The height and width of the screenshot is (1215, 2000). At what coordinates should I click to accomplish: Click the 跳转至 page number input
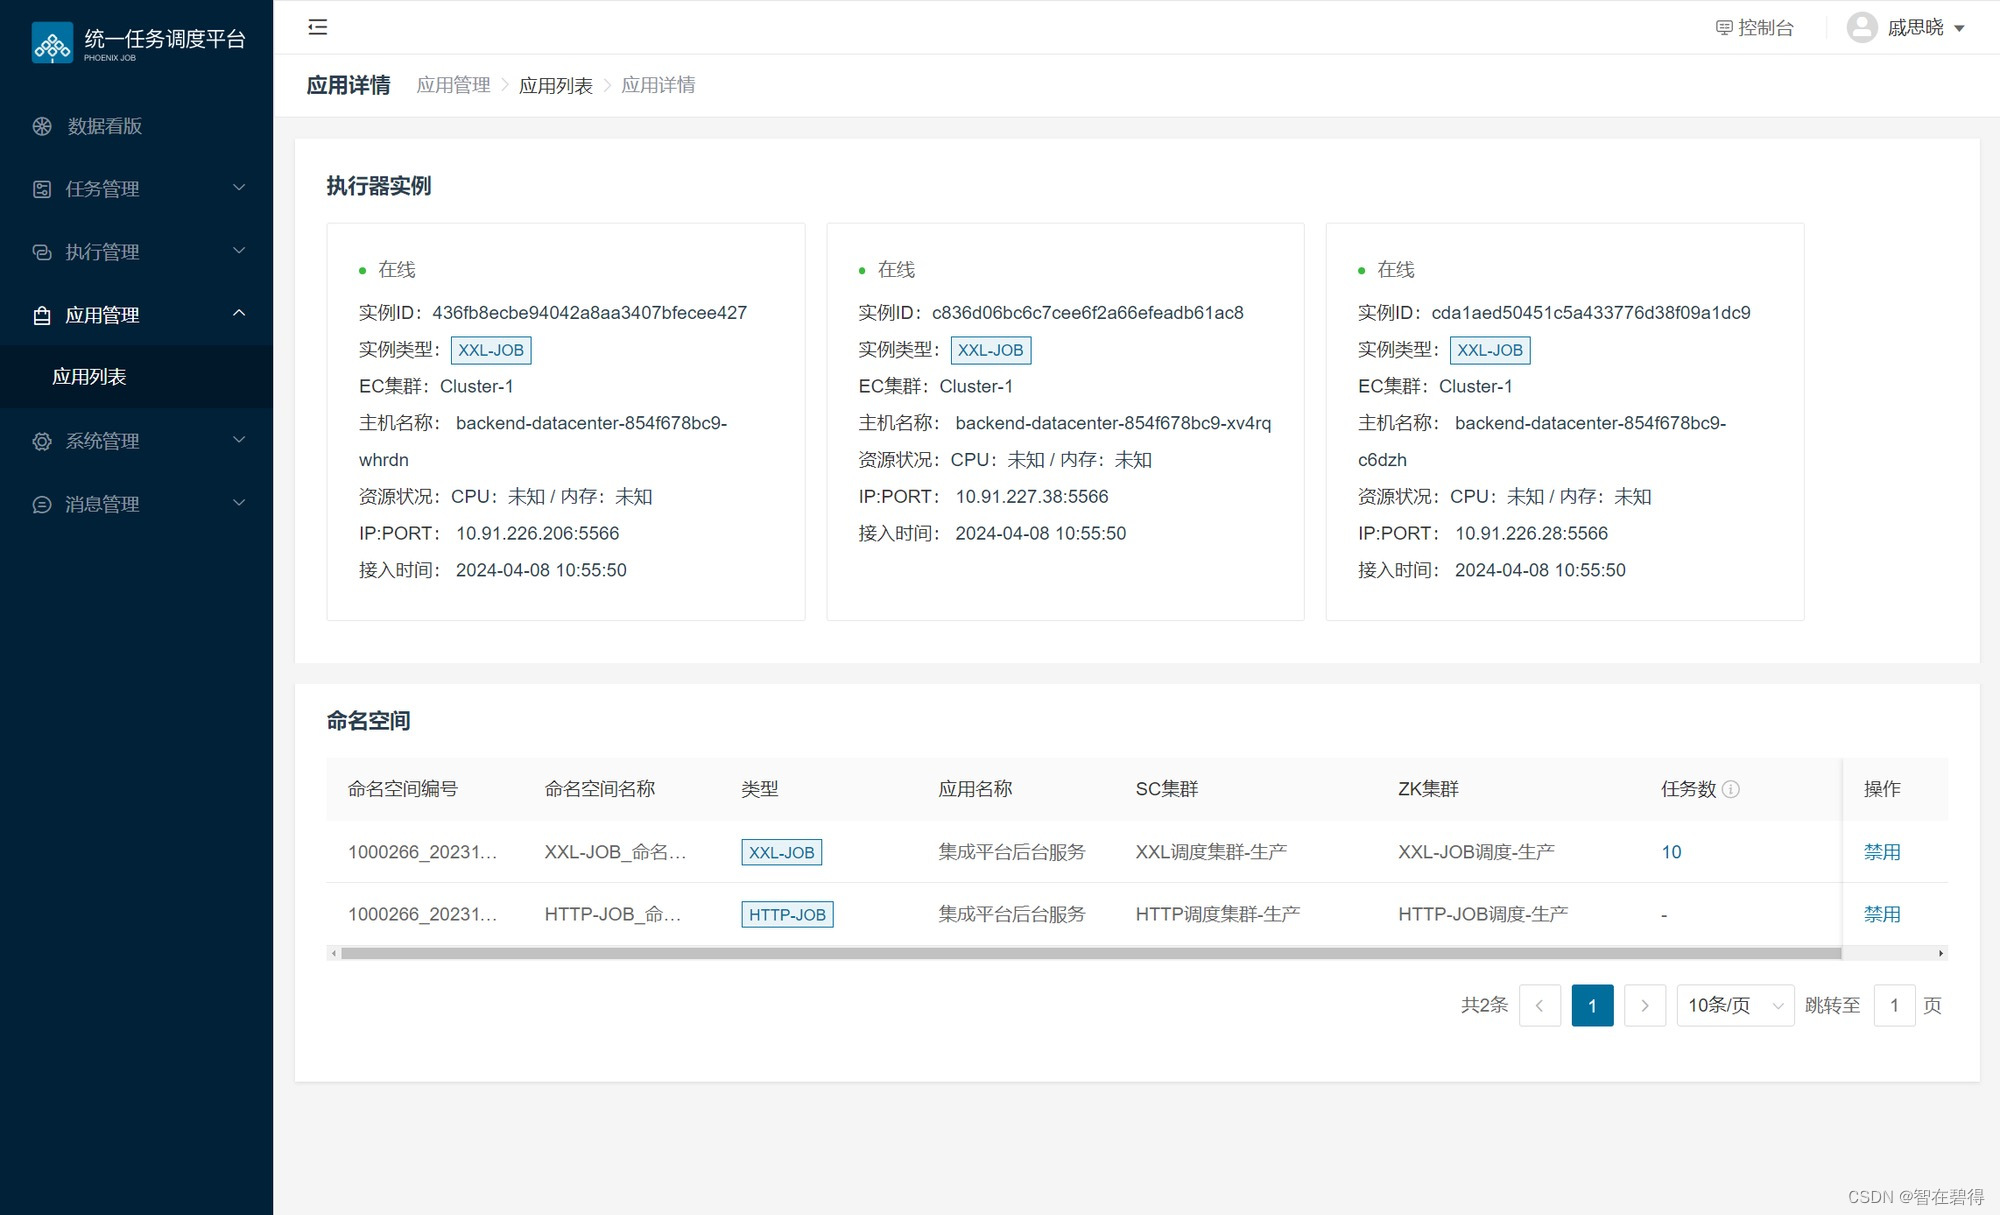pyautogui.click(x=1893, y=1005)
